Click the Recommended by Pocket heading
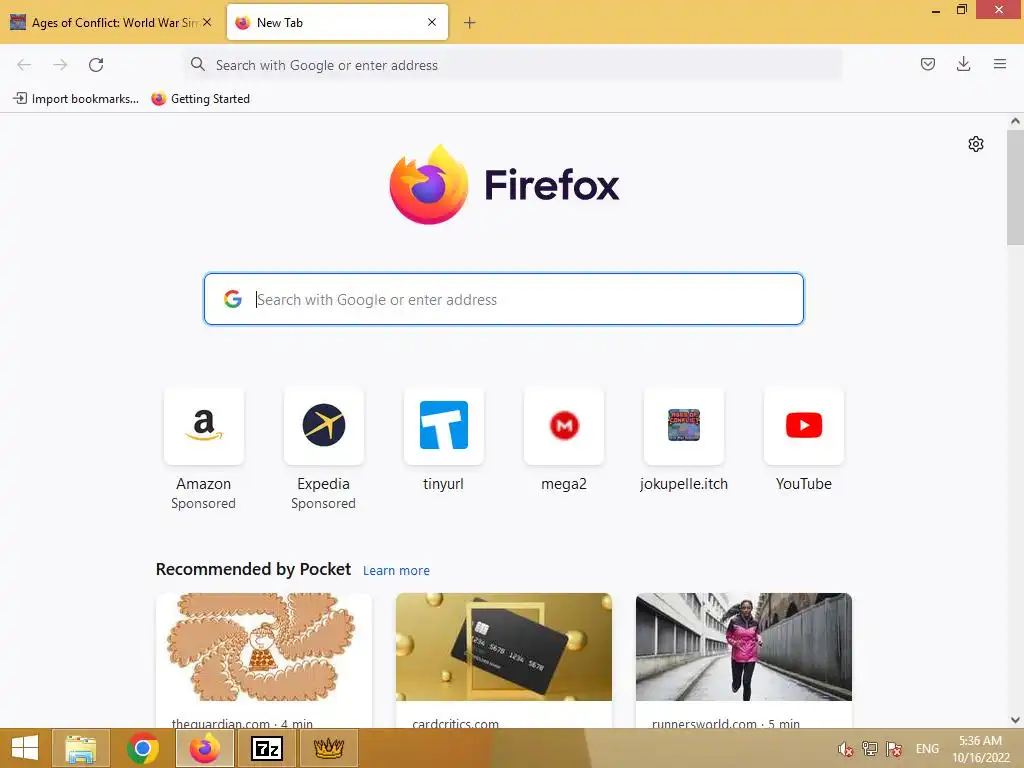Image resolution: width=1024 pixels, height=768 pixels. (253, 569)
